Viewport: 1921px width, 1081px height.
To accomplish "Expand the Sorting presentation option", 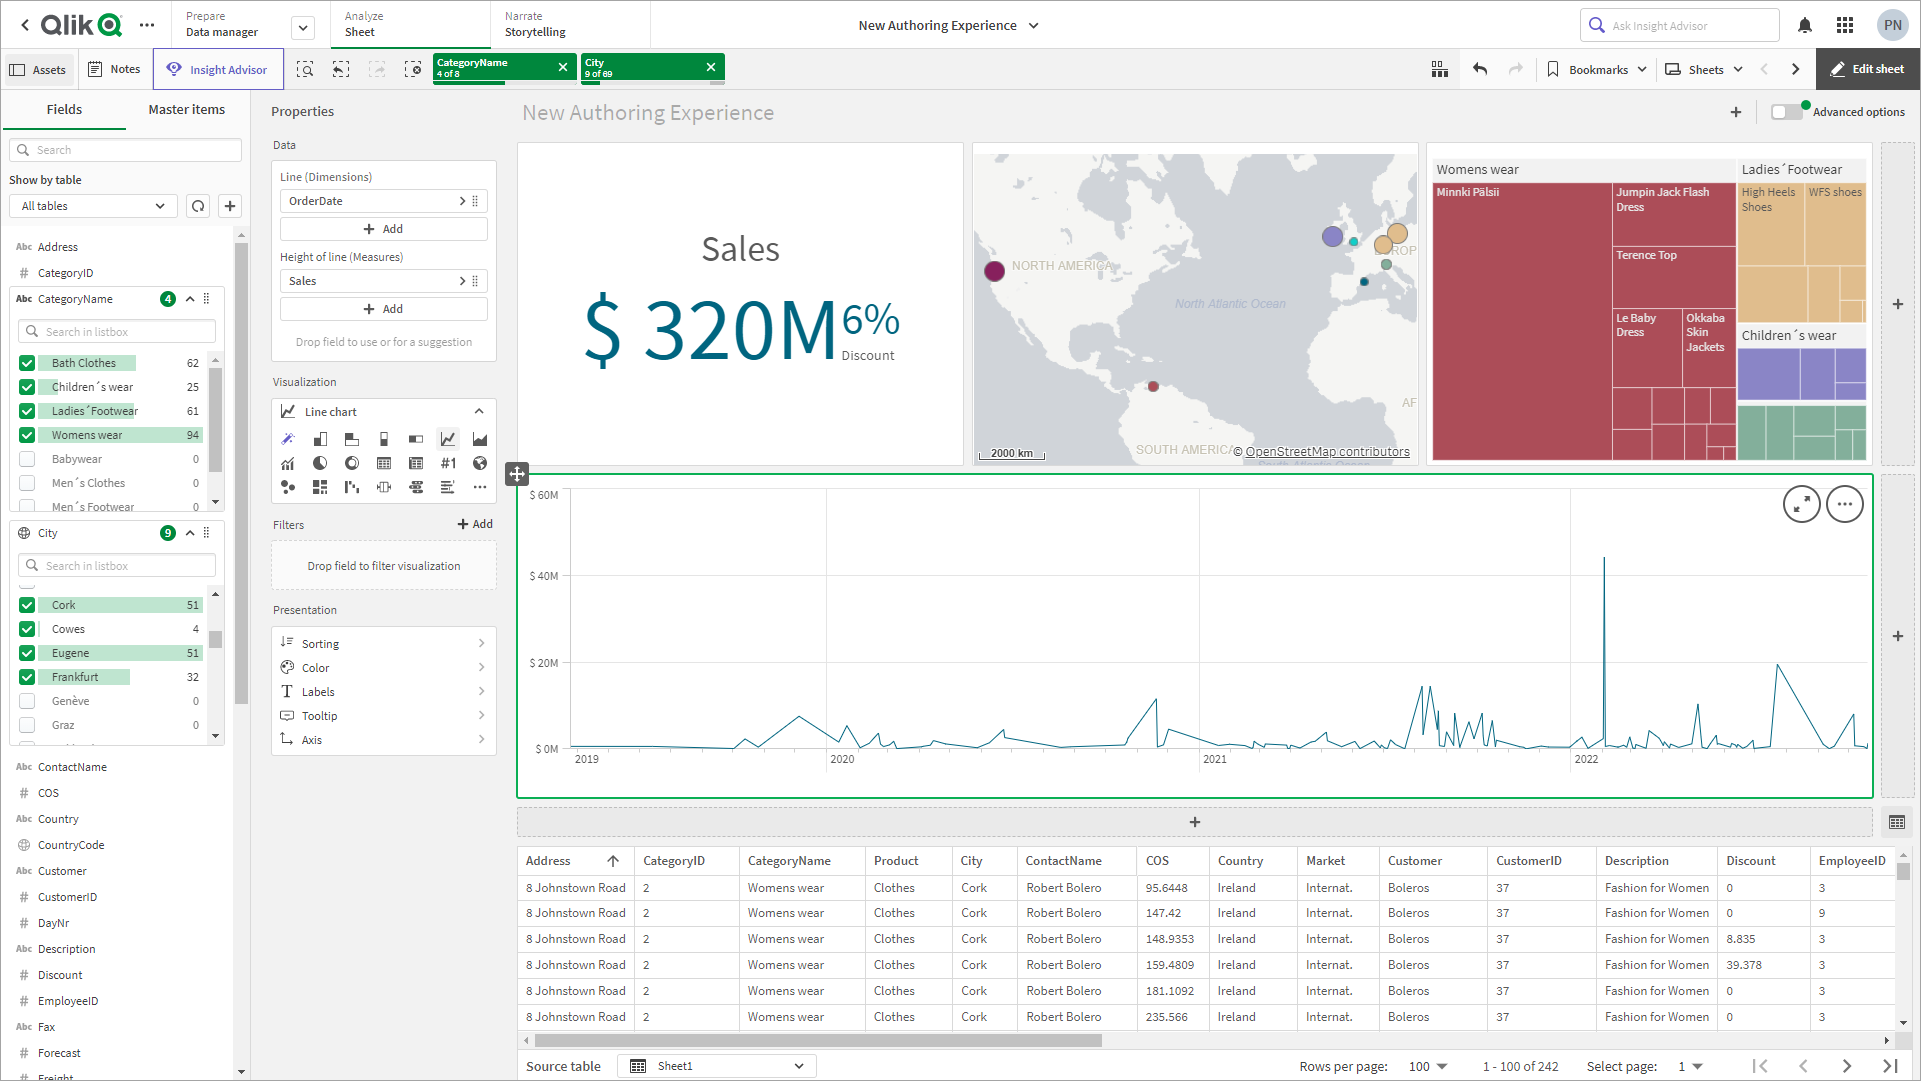I will pos(383,643).
